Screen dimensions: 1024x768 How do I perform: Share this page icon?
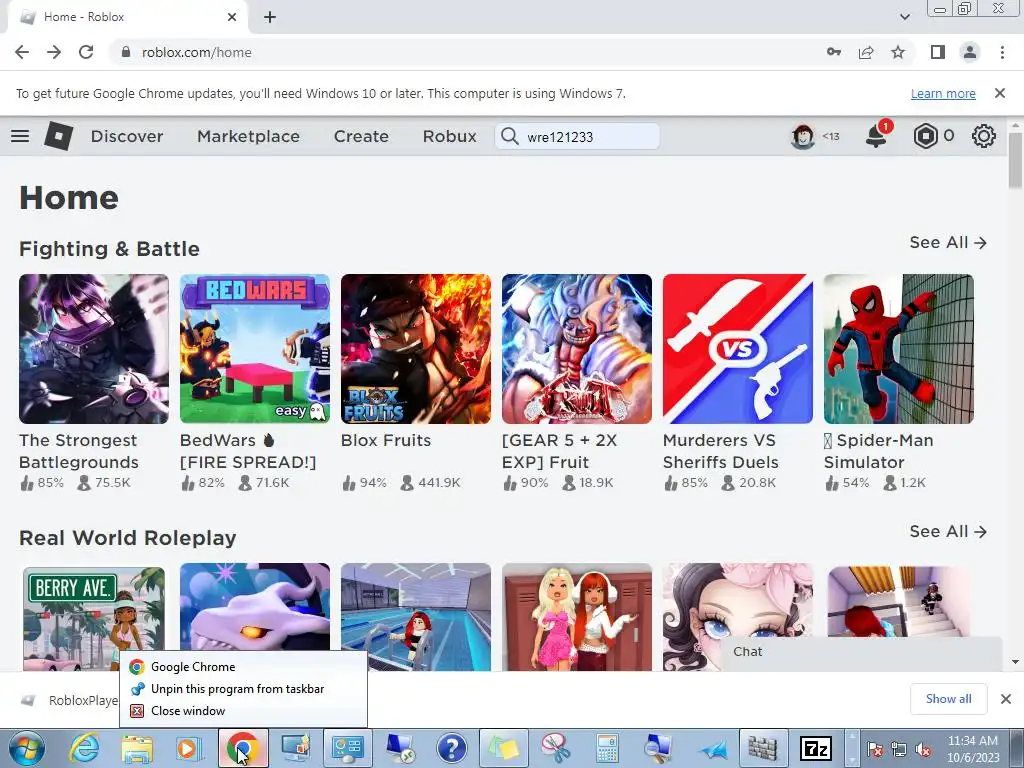click(866, 52)
